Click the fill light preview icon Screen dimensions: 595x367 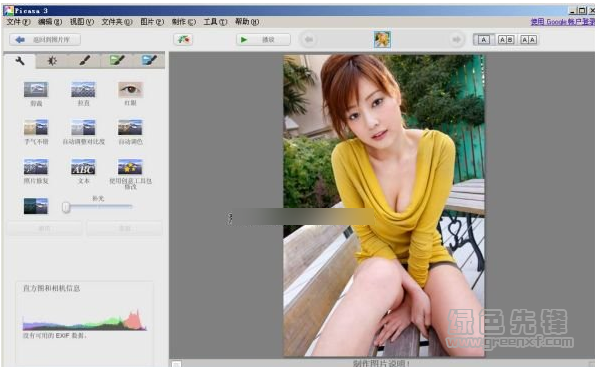tap(36, 206)
